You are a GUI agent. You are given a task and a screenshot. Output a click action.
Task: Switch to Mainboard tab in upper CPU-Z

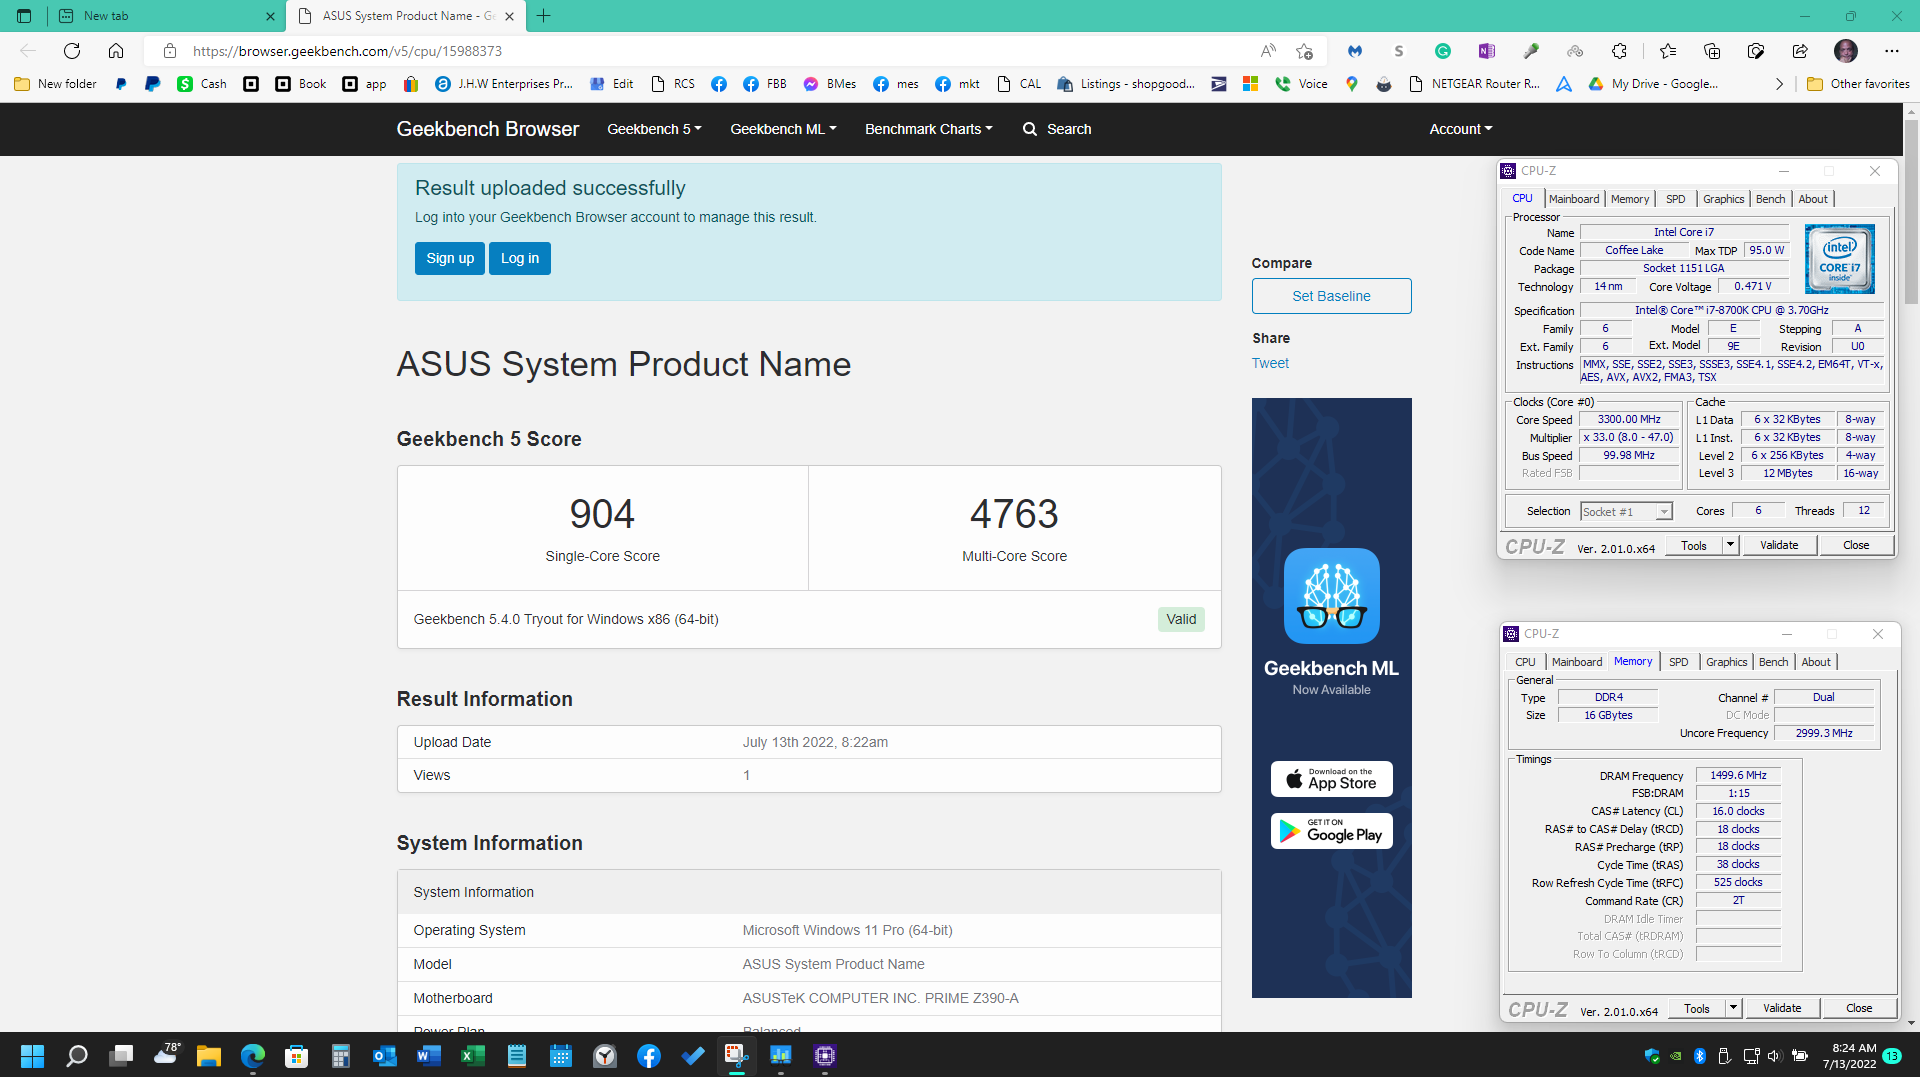pyautogui.click(x=1574, y=199)
